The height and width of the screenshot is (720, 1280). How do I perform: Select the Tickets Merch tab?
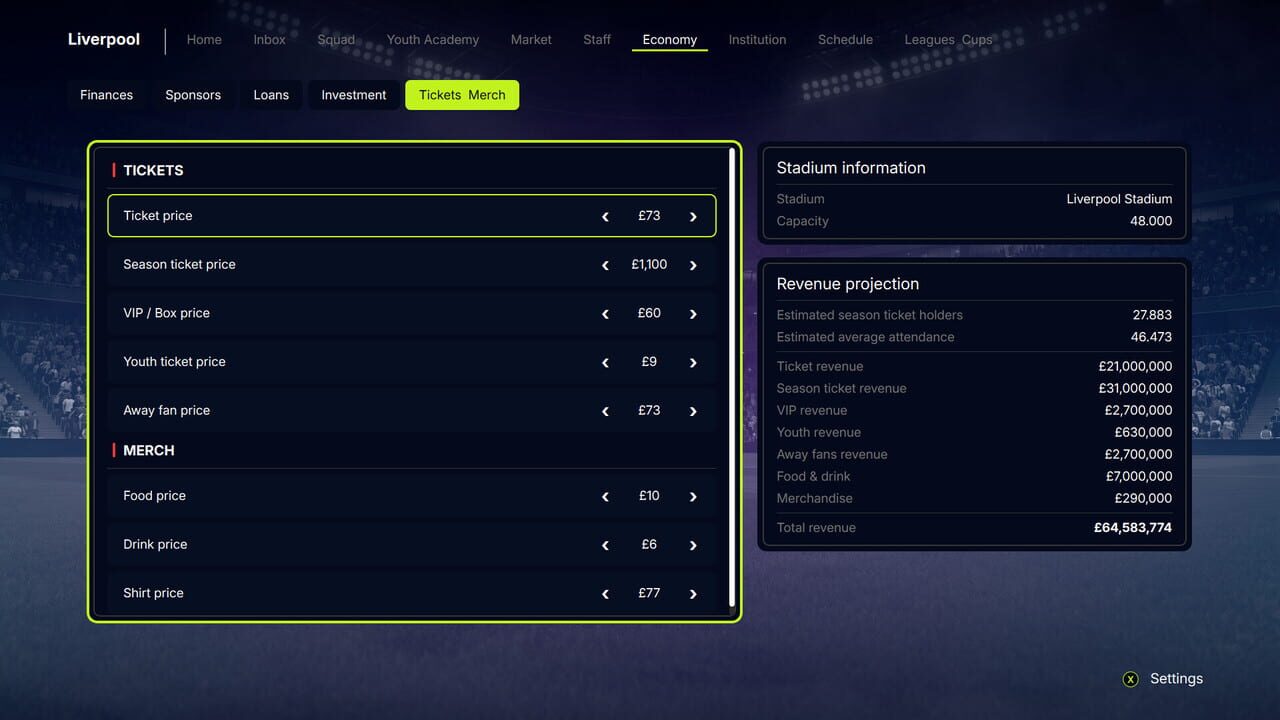pos(462,95)
